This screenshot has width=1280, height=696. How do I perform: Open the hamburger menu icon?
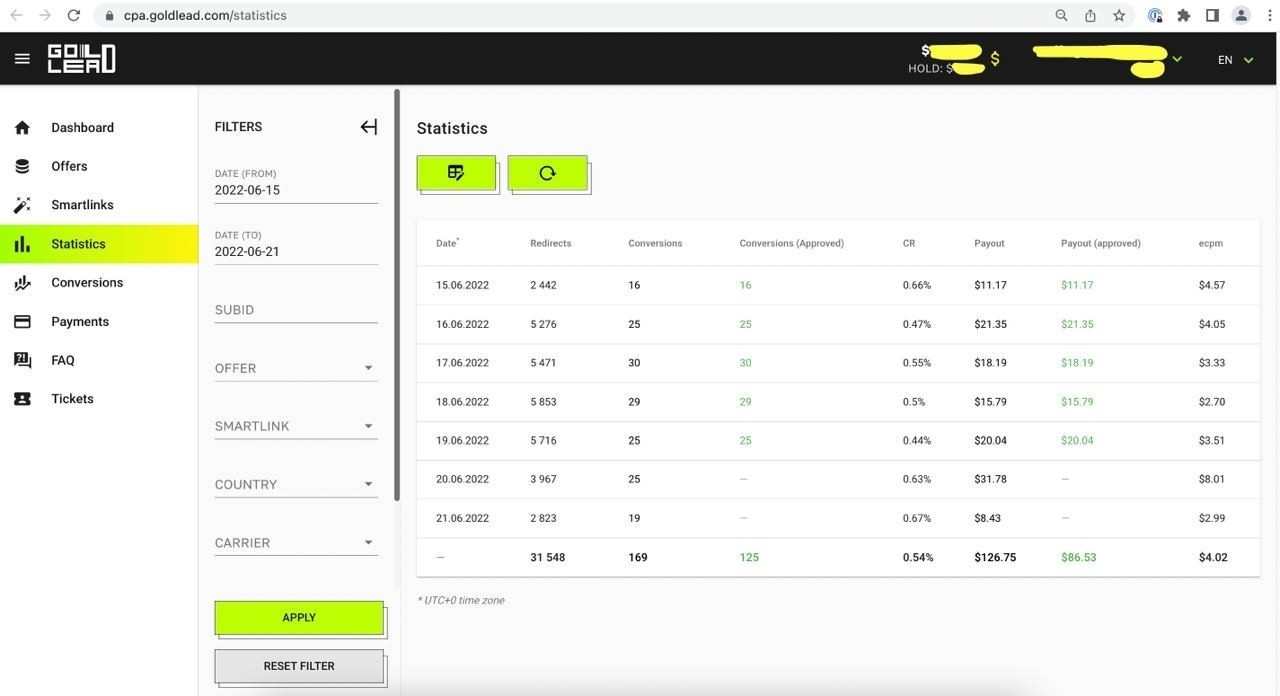22,59
